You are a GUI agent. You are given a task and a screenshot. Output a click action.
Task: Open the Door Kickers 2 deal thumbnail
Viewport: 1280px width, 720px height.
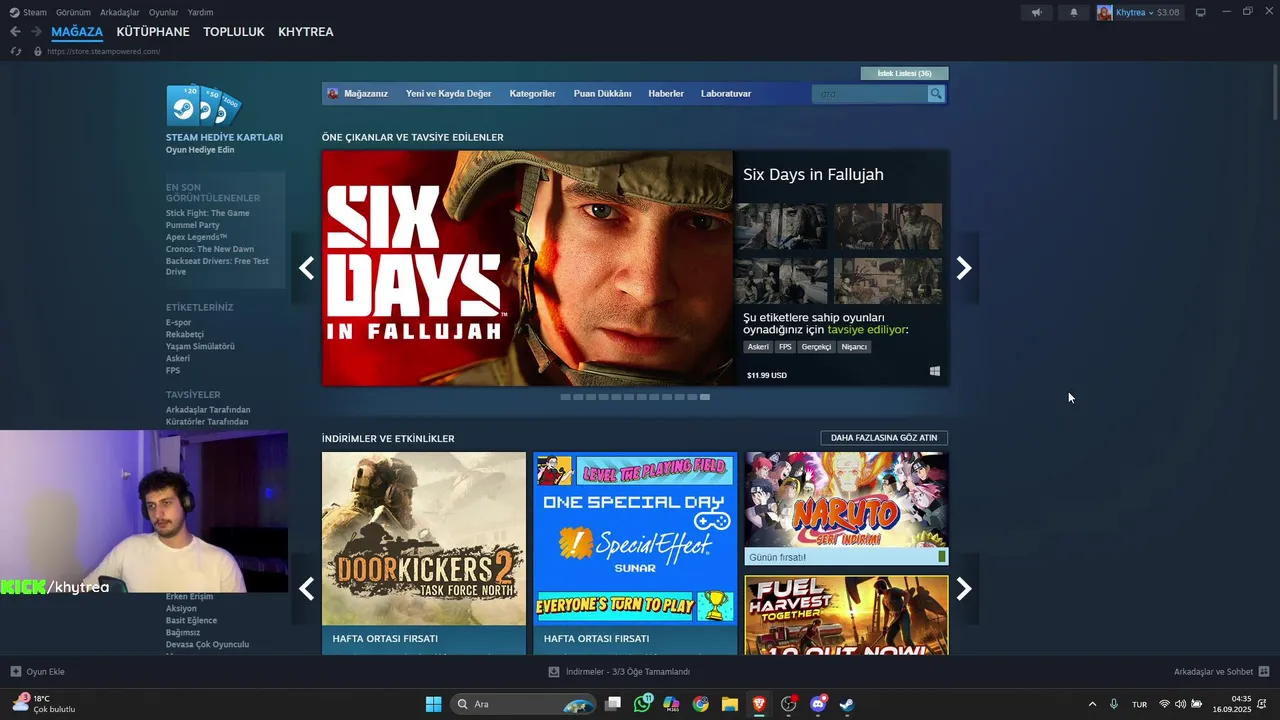[424, 539]
